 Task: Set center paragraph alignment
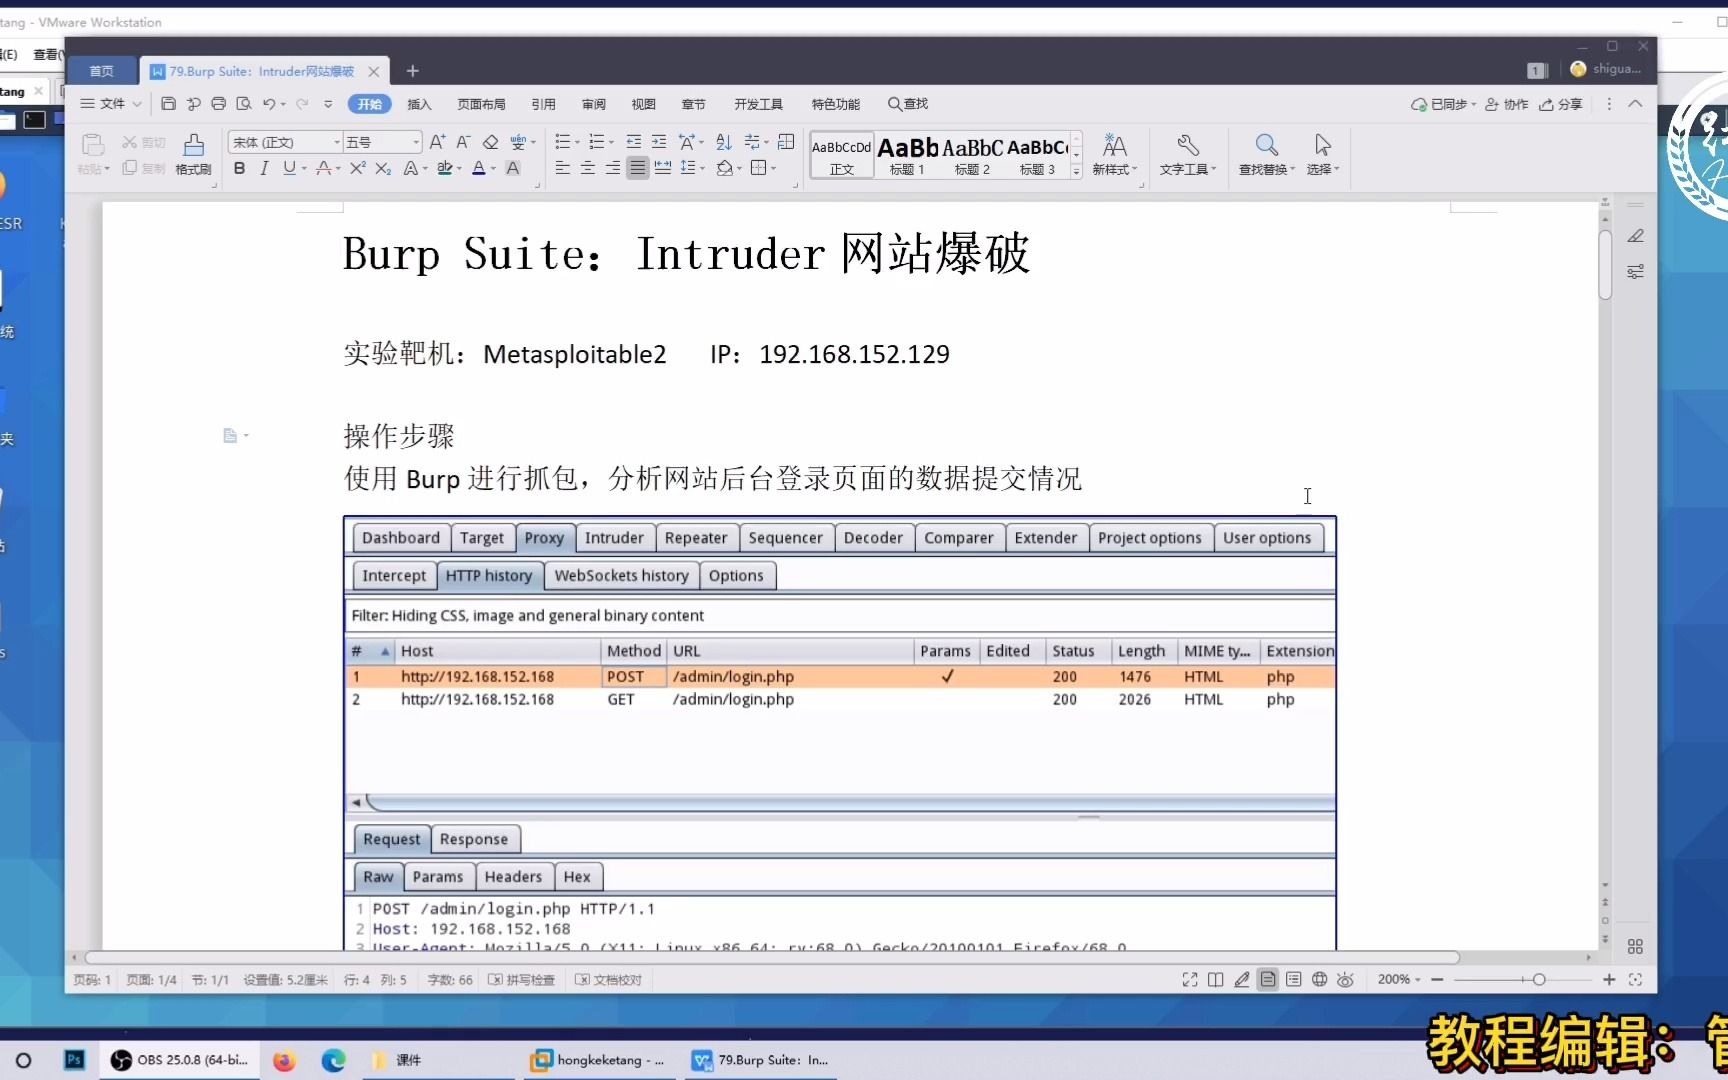[x=588, y=168]
